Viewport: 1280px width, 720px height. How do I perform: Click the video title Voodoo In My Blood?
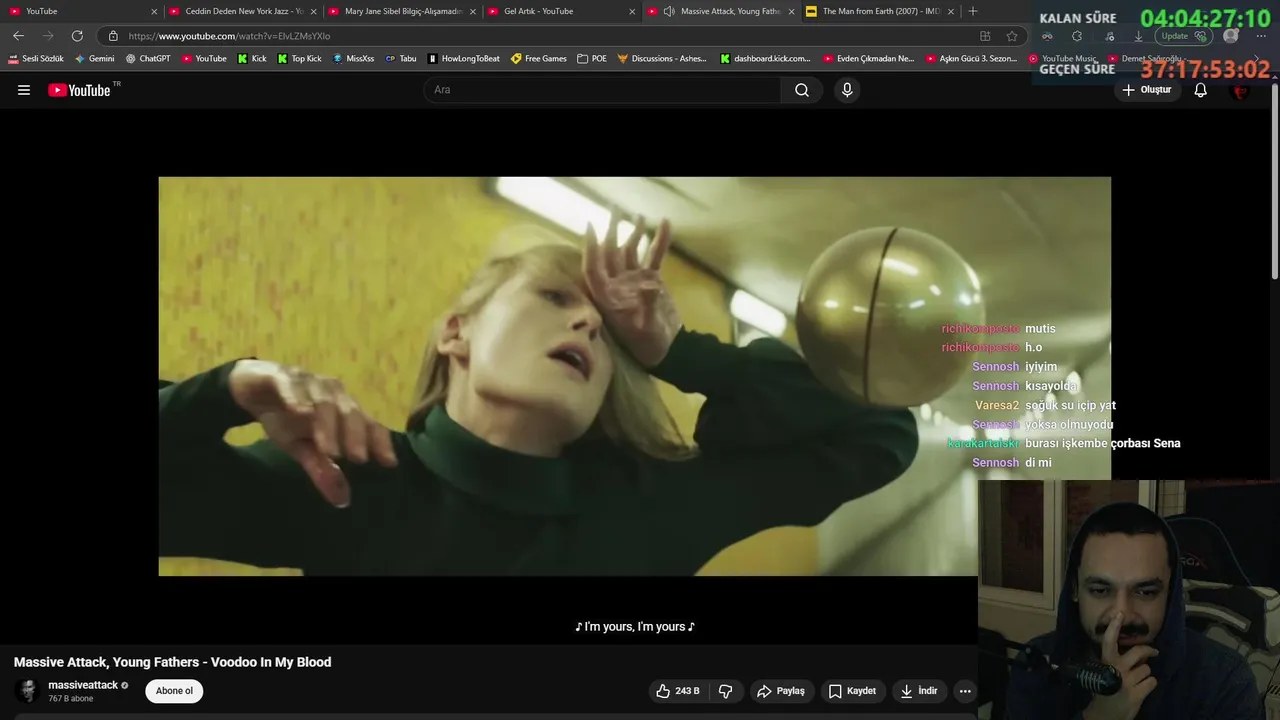(172, 662)
